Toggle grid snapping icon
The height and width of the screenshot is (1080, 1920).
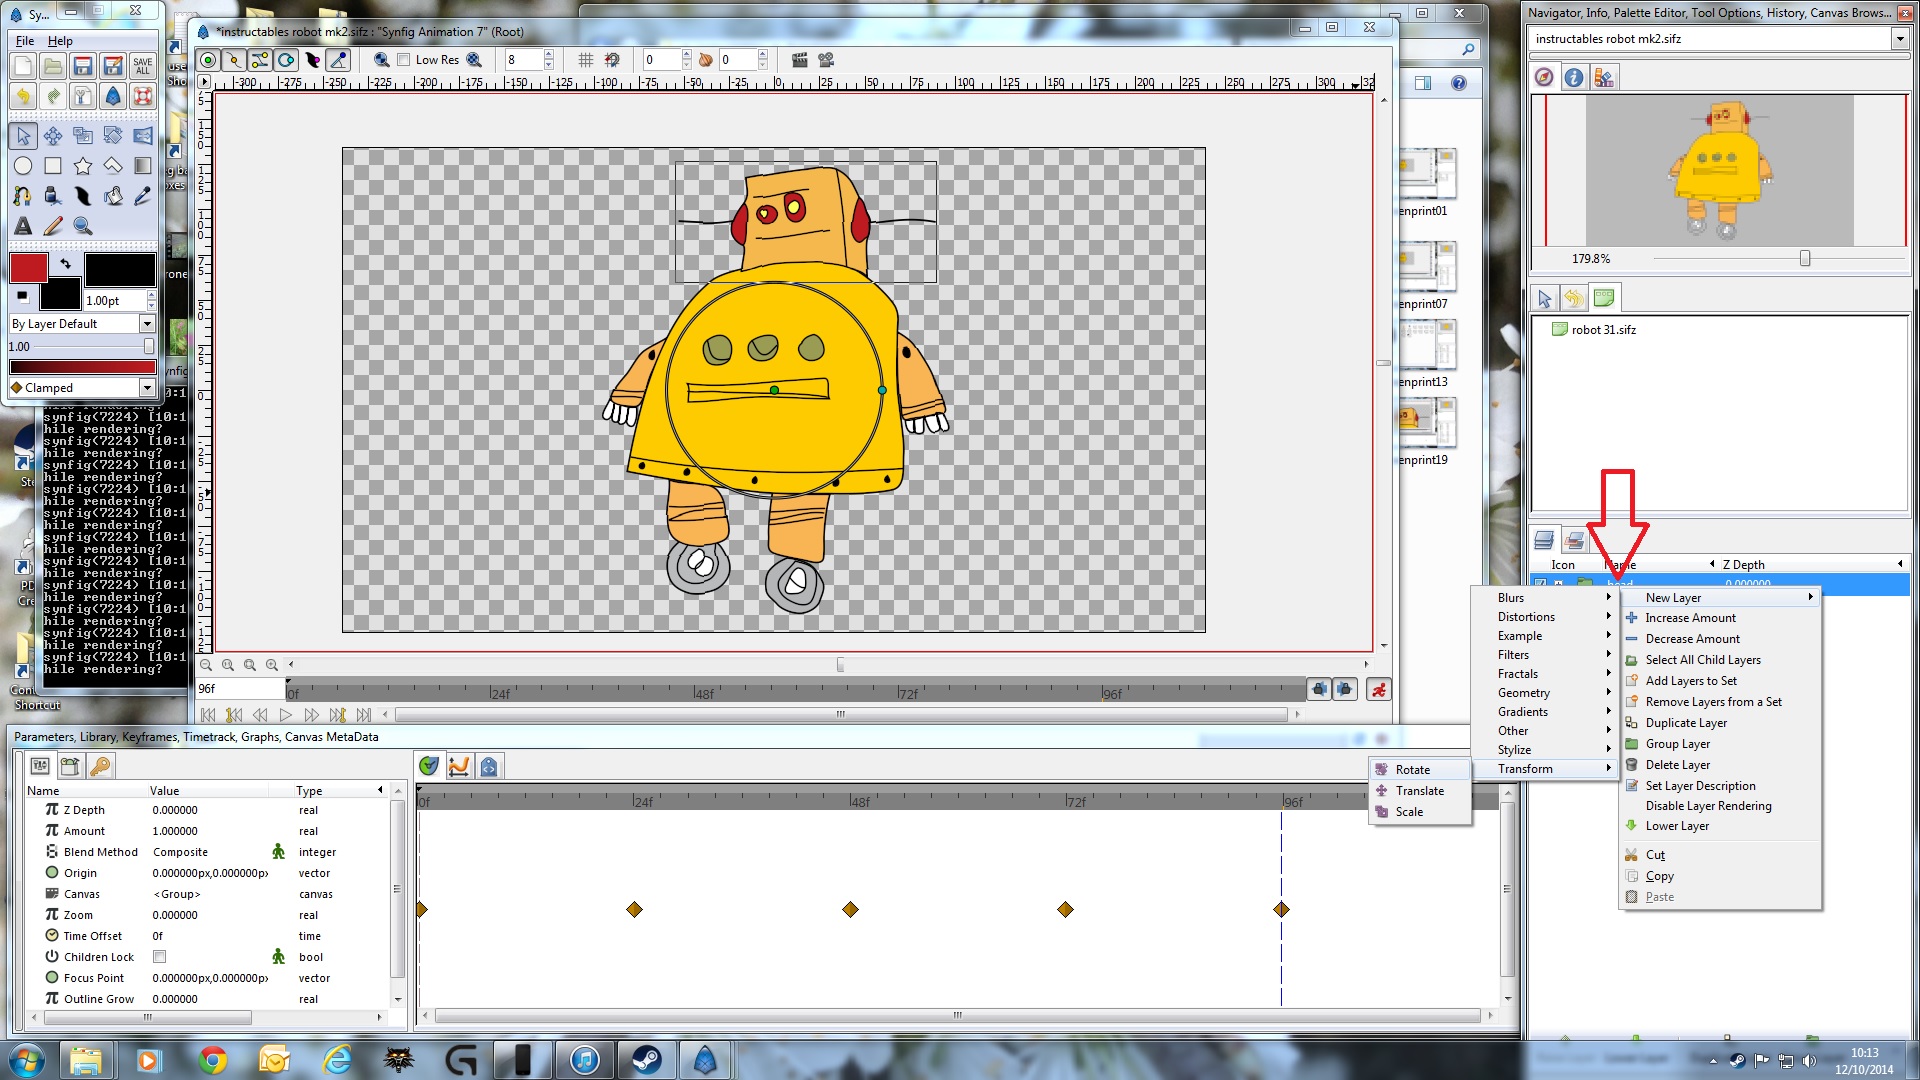pos(612,60)
